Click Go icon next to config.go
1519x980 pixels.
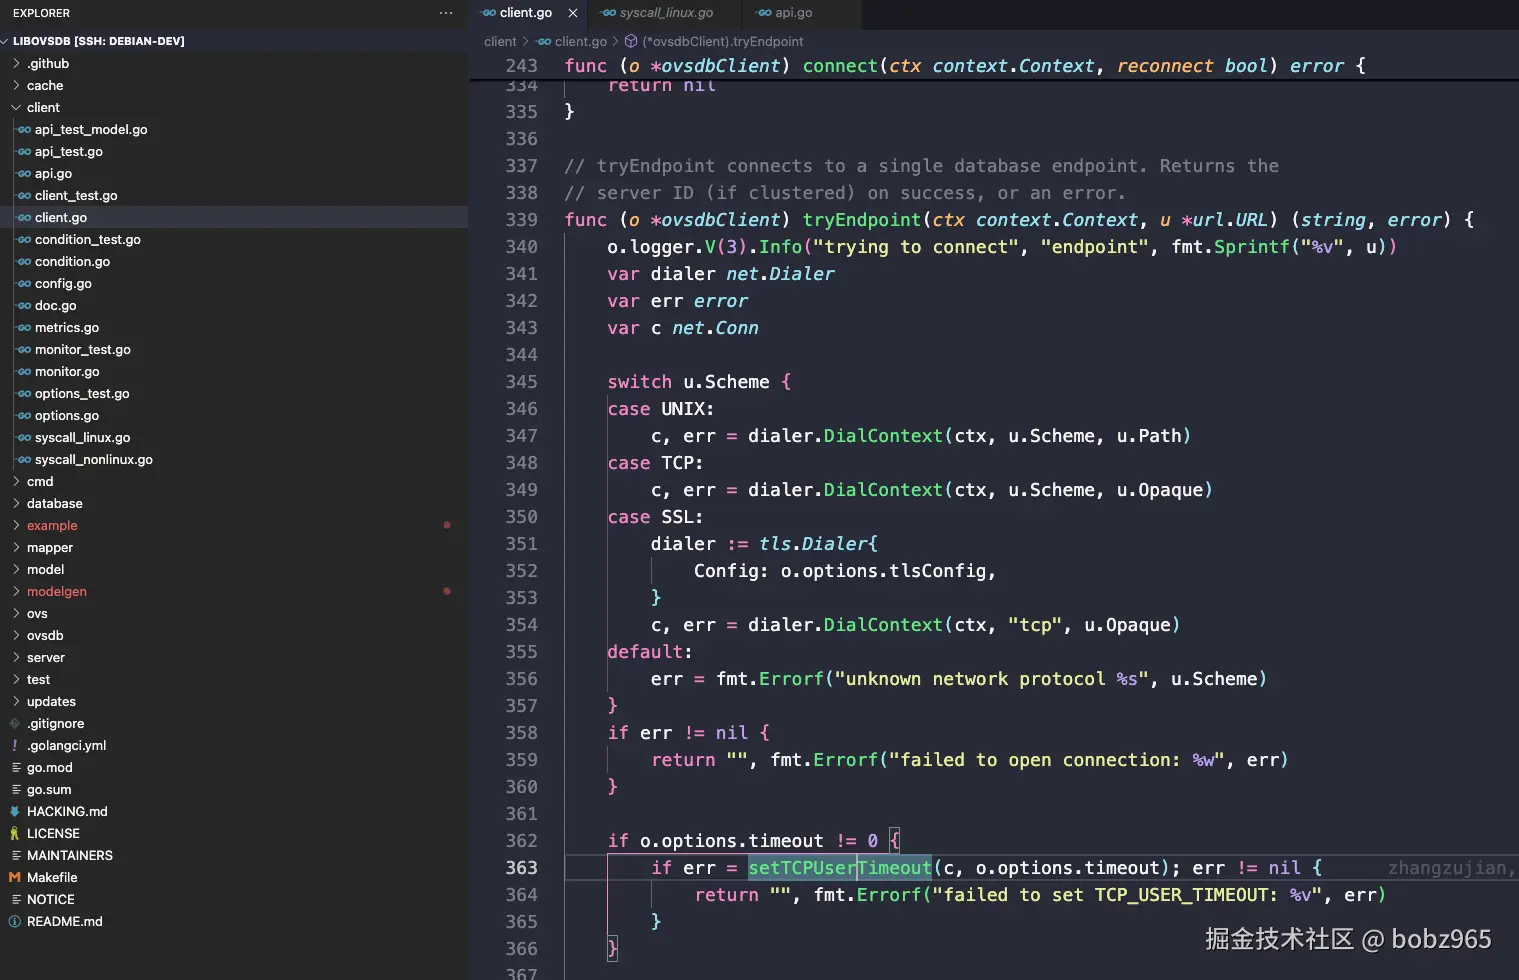24,283
